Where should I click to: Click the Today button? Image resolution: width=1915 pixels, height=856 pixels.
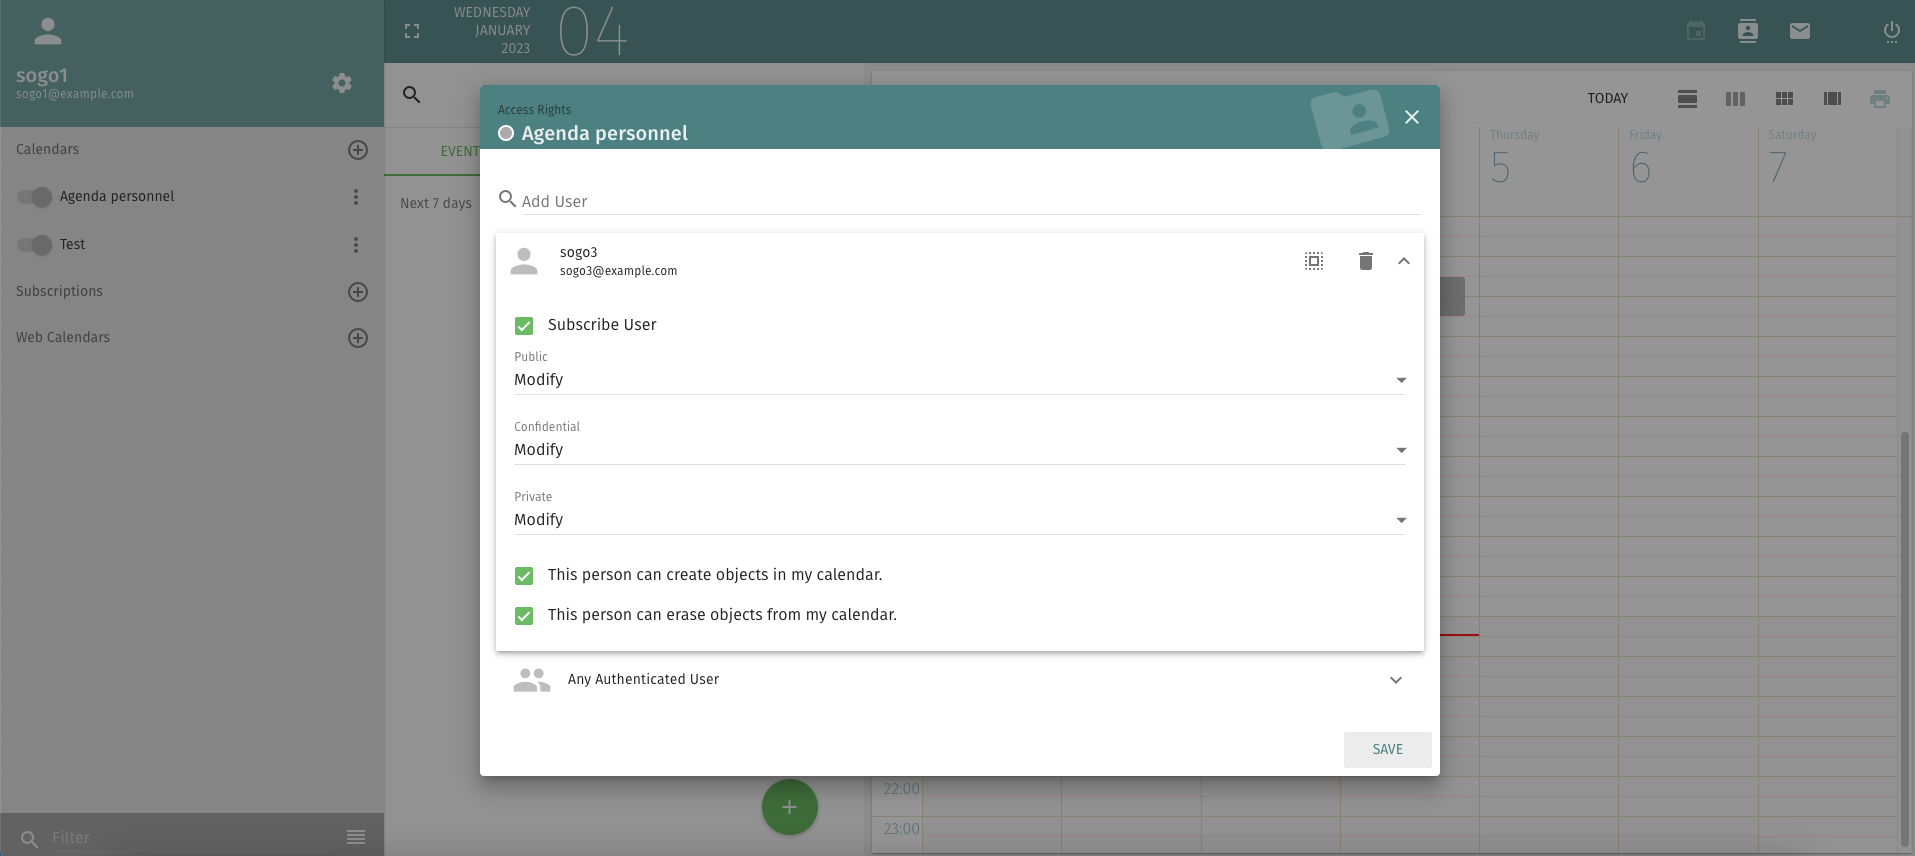[1607, 99]
